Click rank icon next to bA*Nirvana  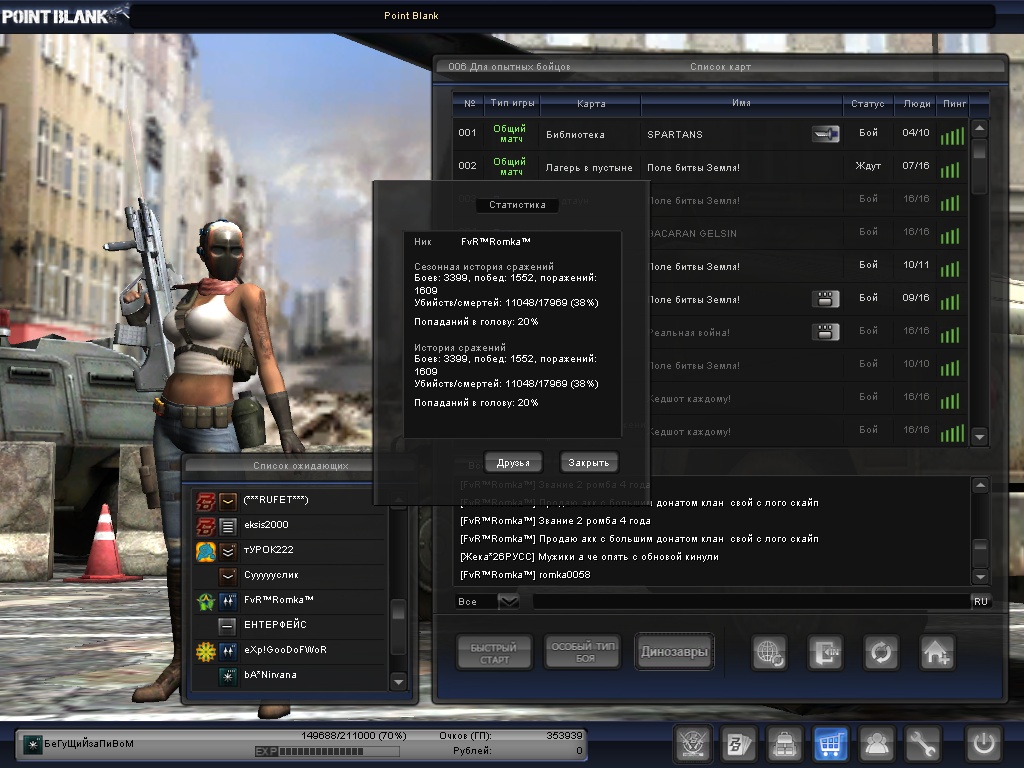tap(227, 676)
